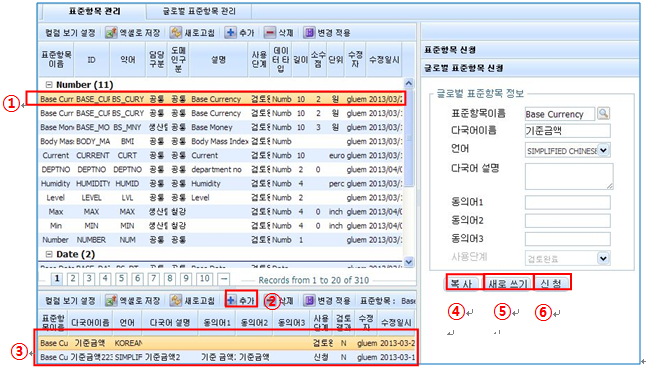Click 추가 add button in multilingual grid toolbar
The height and width of the screenshot is (369, 646).
click(241, 300)
